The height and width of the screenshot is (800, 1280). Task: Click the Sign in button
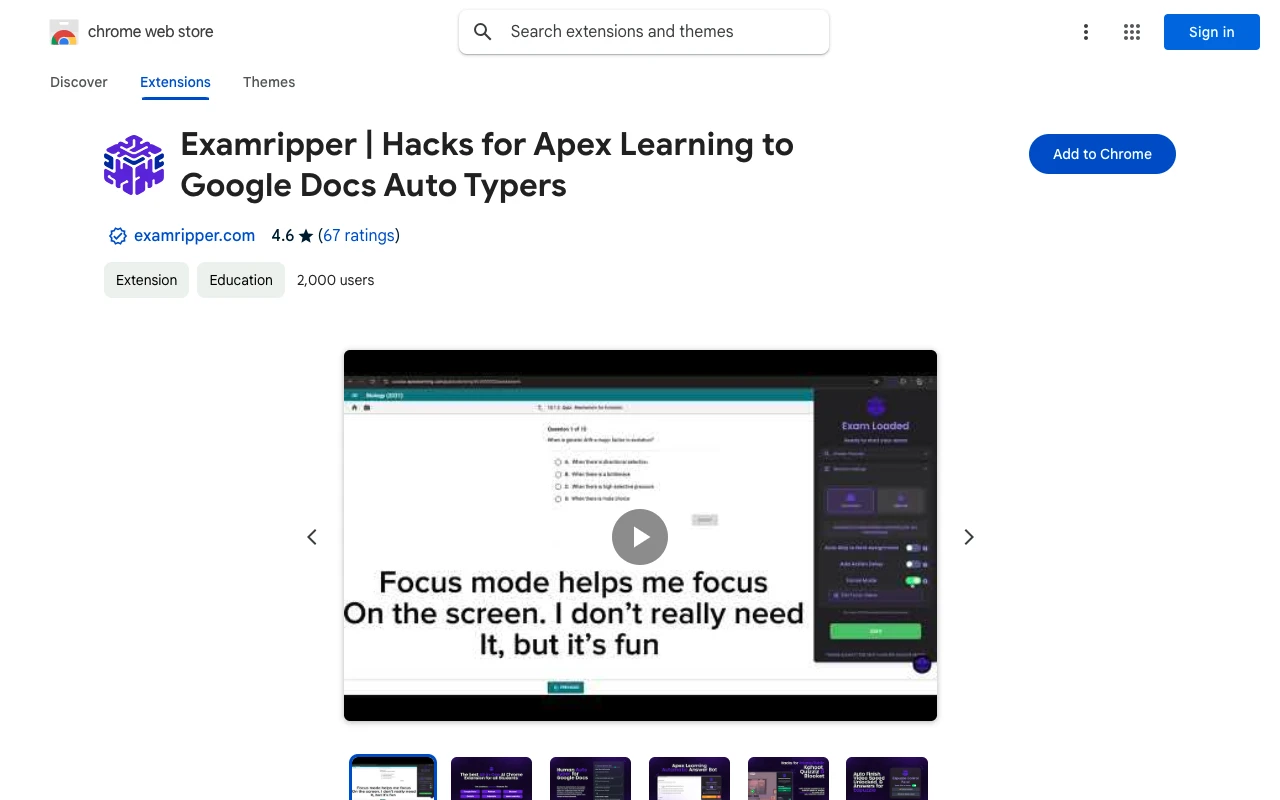click(1211, 32)
